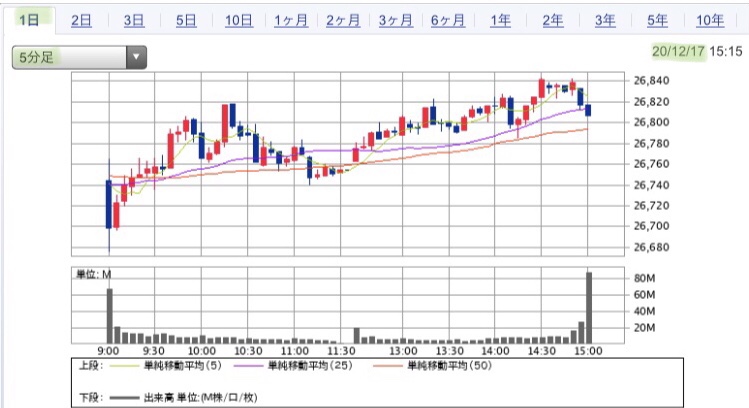Click the last blue candlestick at 15:00
The image size is (749, 408).
(x=588, y=110)
